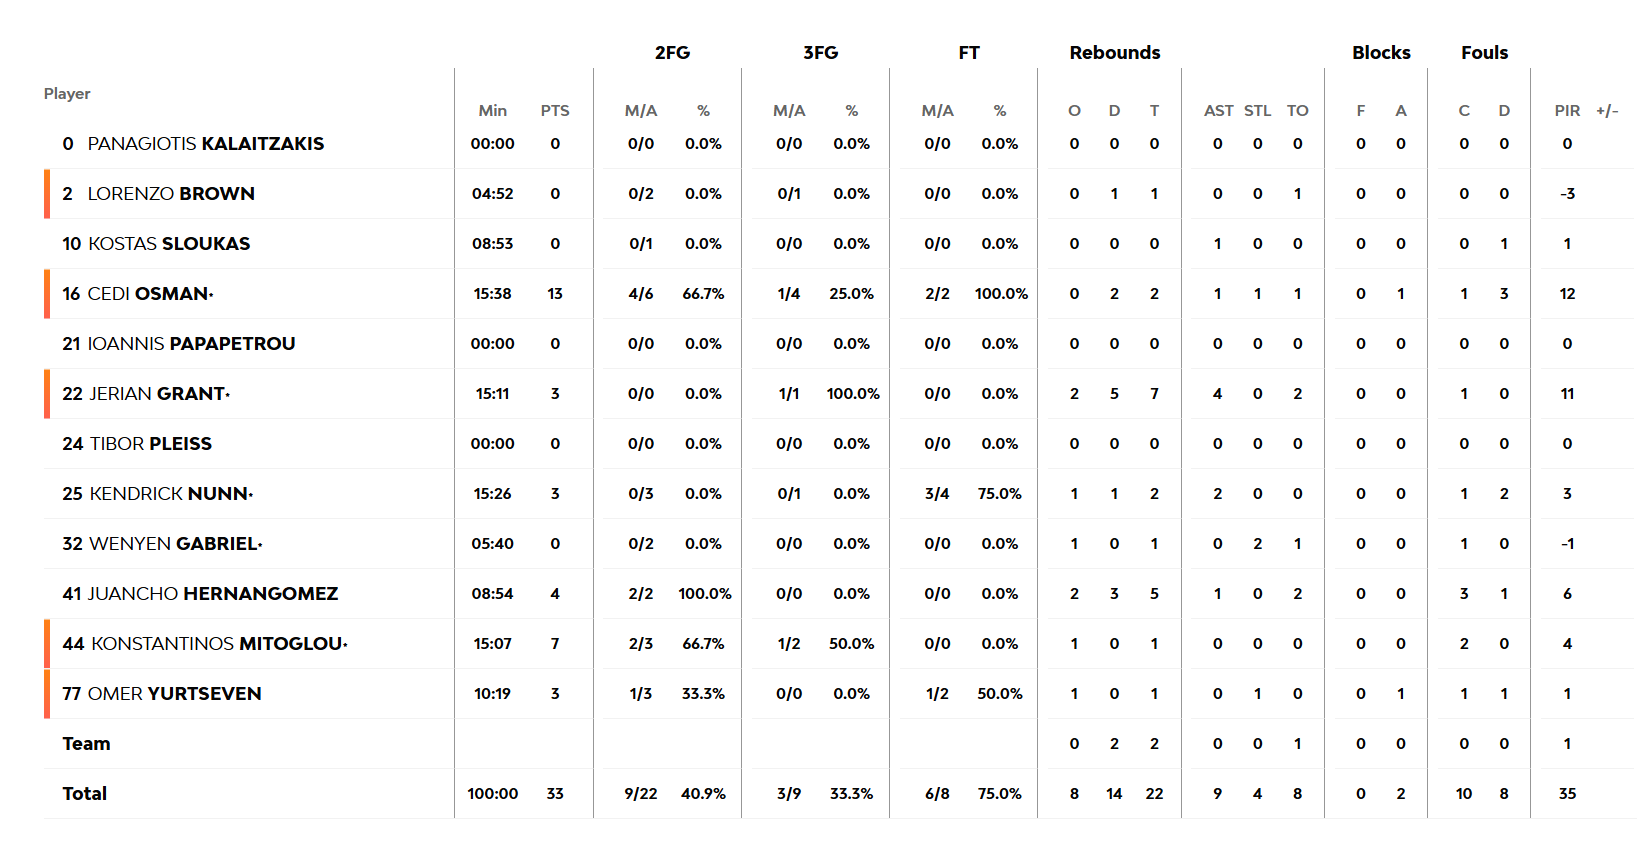Open Kostas Sloukas player page
This screenshot has width=1637, height=852.
click(x=168, y=244)
